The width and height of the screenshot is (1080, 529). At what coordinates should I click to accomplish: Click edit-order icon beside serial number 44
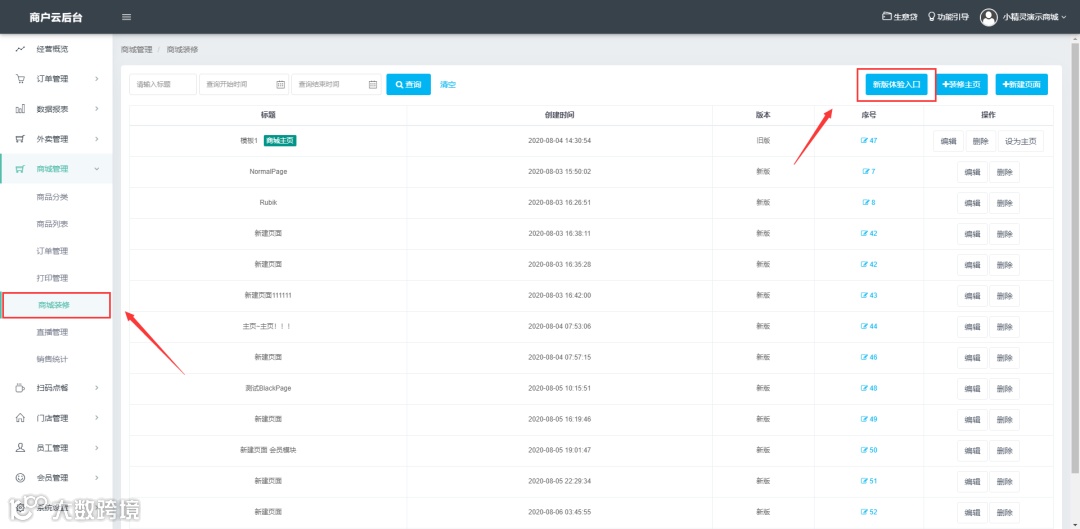(864, 326)
